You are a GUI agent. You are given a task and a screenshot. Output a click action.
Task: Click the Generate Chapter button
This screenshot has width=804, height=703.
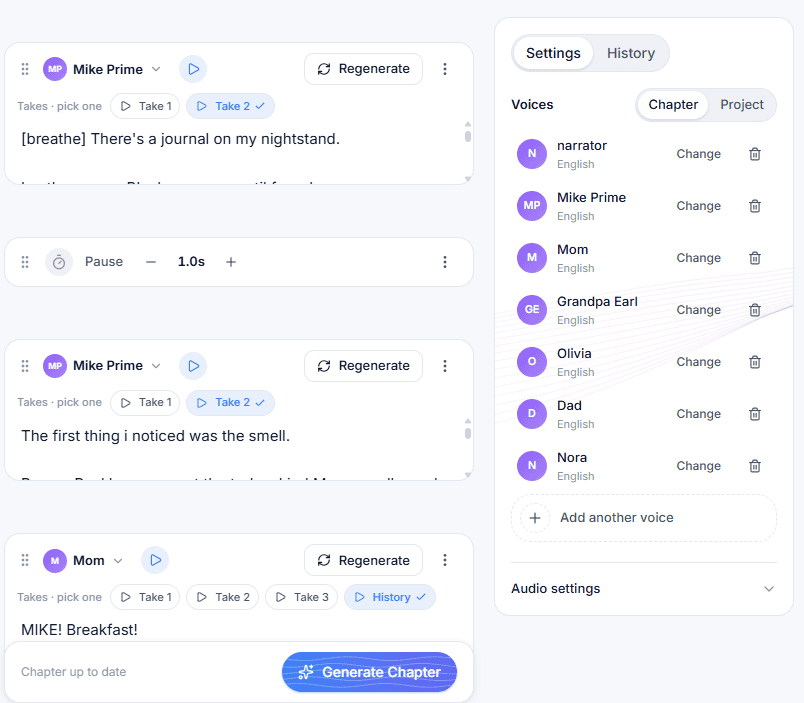[x=369, y=672]
